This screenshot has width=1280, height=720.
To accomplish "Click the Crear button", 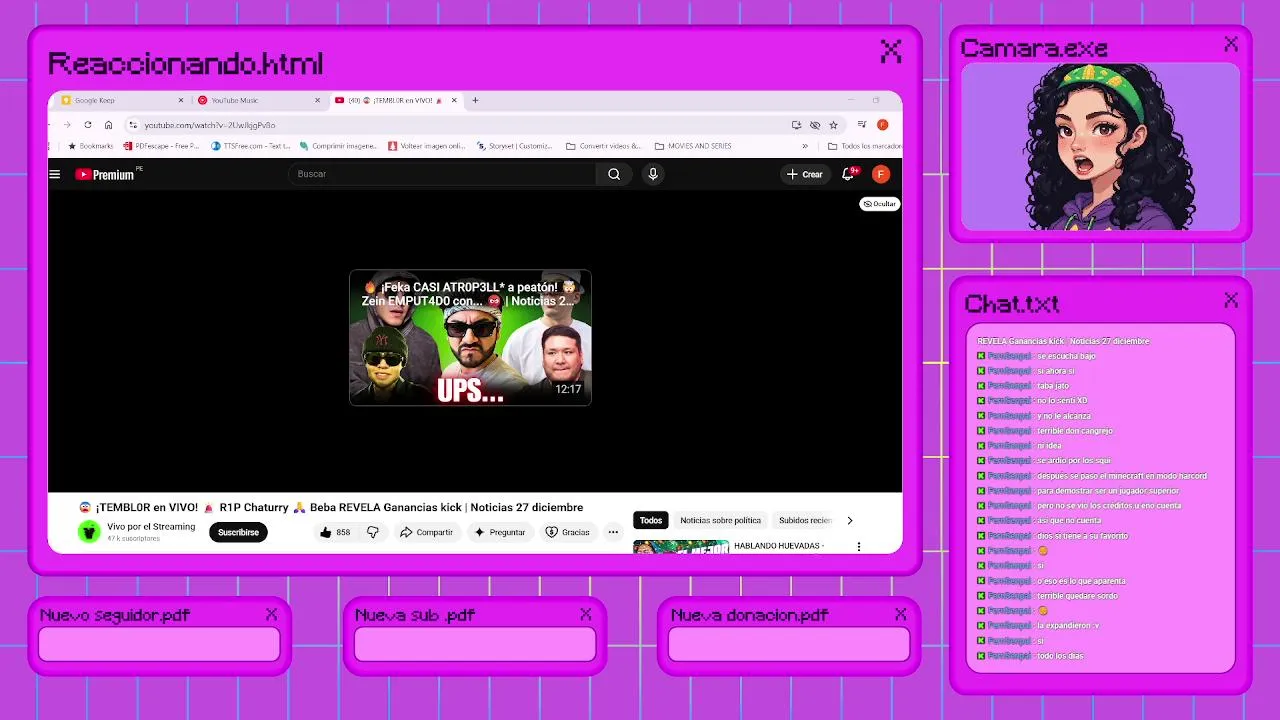I will click(805, 174).
